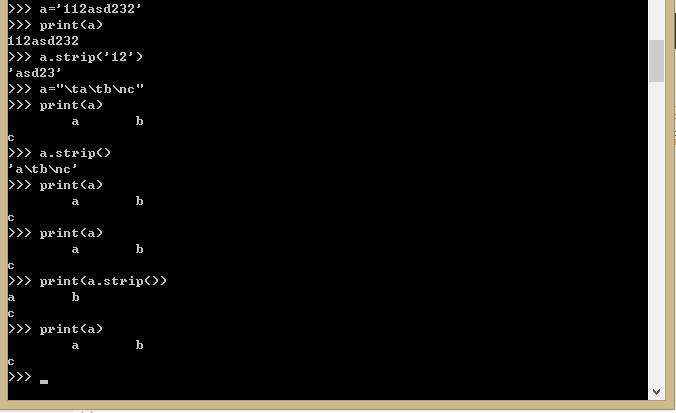Click the 112asd232 output line
This screenshot has height=413, width=676.
[x=43, y=41]
